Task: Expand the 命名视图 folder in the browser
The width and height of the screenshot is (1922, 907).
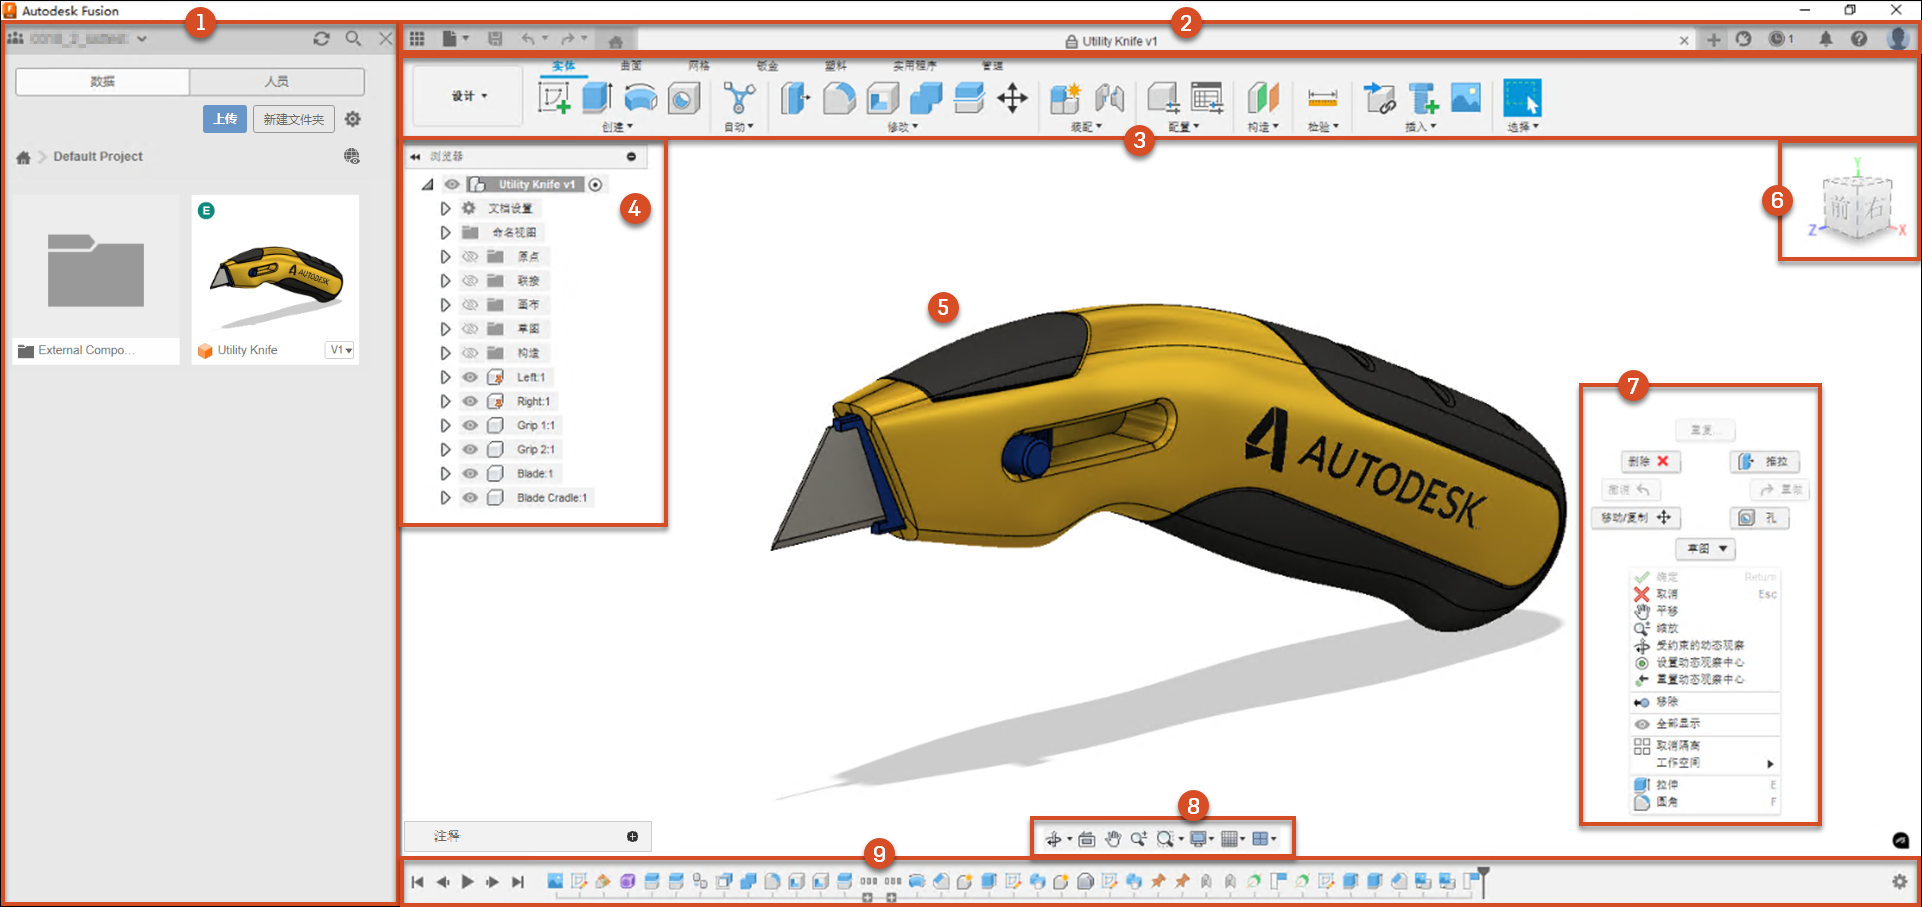Action: tap(445, 232)
